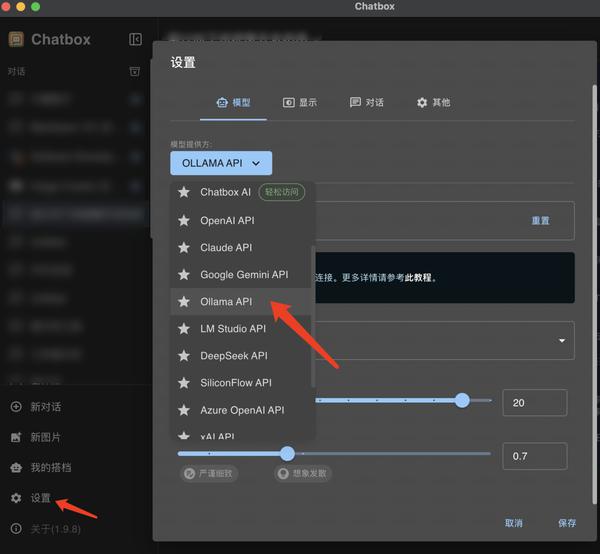This screenshot has width=600, height=554.
Task: Click the 取消 button
Action: (513, 523)
